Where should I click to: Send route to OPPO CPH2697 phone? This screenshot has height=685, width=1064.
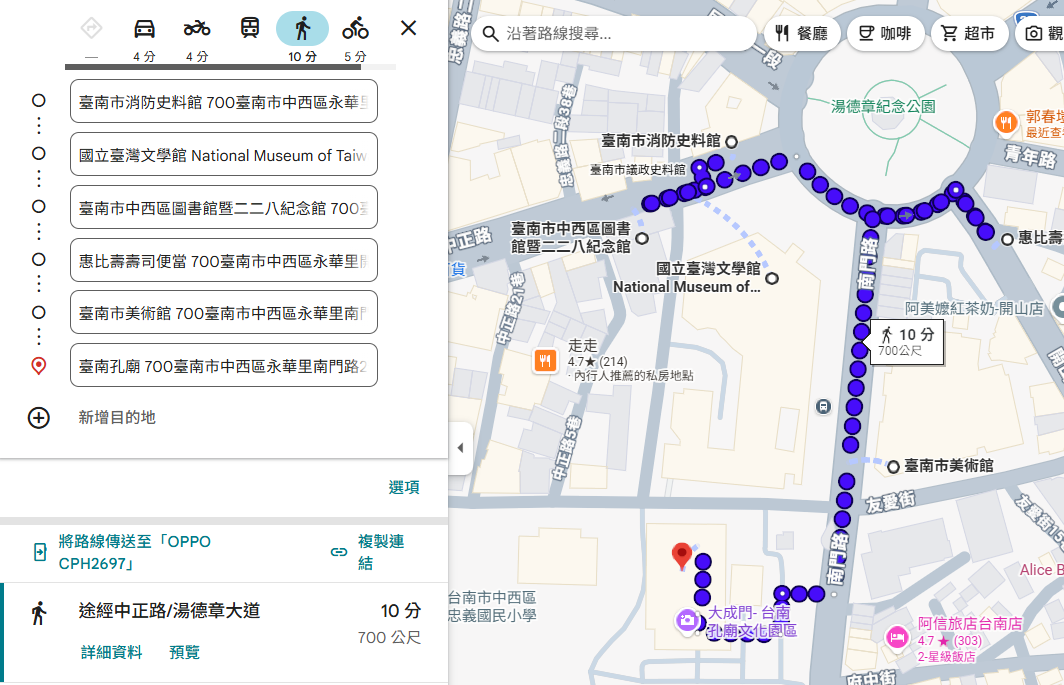coord(134,553)
